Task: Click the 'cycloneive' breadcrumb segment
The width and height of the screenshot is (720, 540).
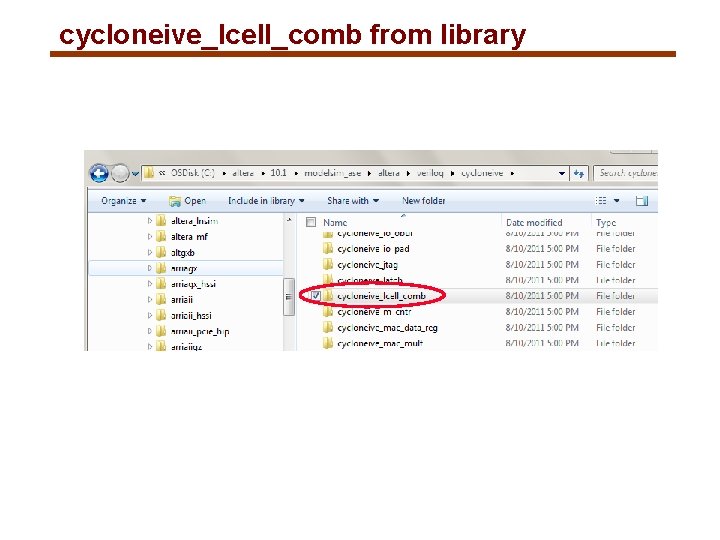Action: (x=482, y=173)
